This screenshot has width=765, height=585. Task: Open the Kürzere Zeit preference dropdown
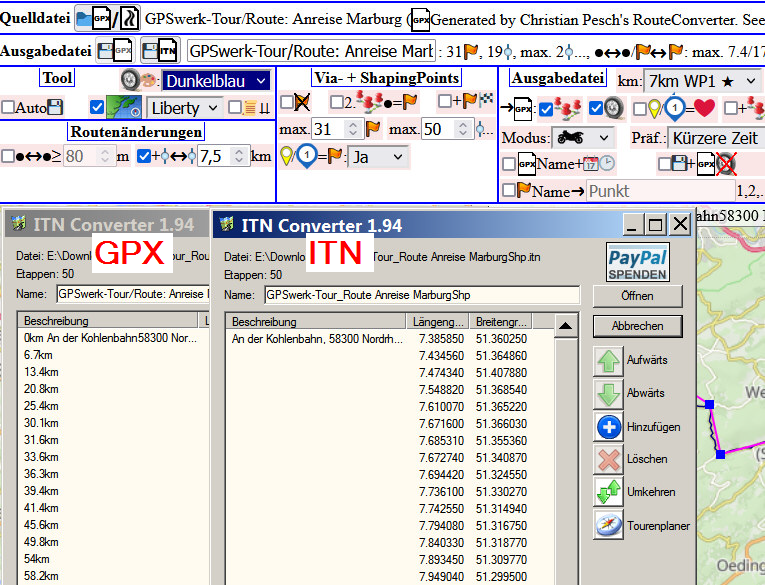click(716, 138)
